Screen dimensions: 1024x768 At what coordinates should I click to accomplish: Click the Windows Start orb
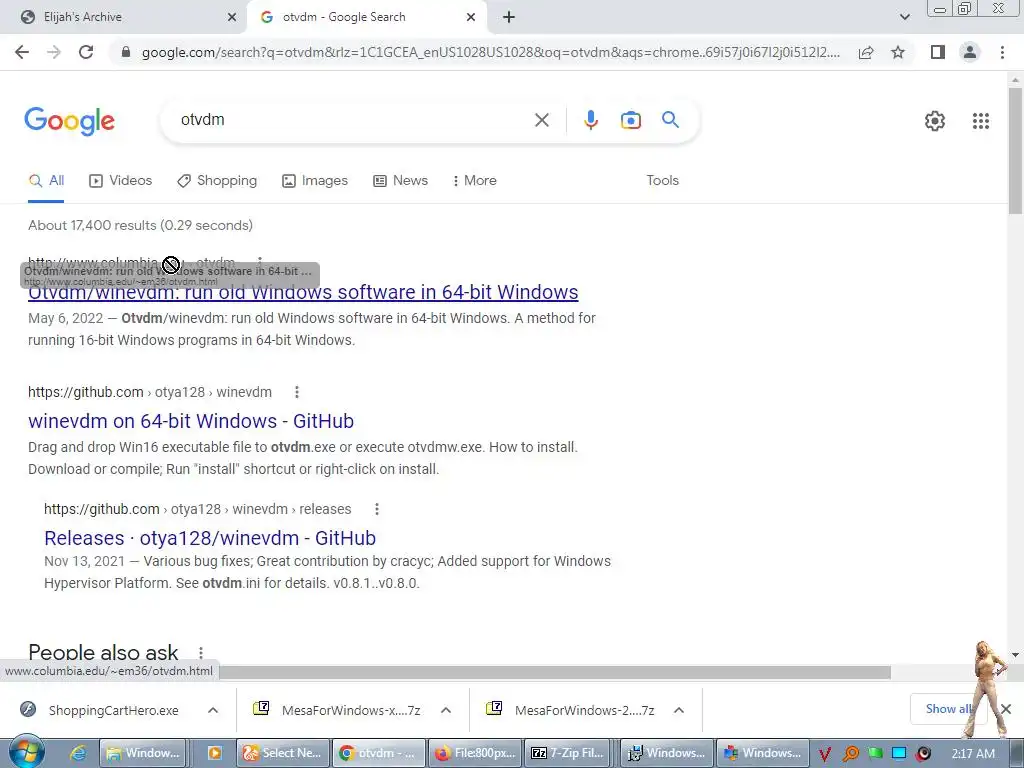(27, 753)
